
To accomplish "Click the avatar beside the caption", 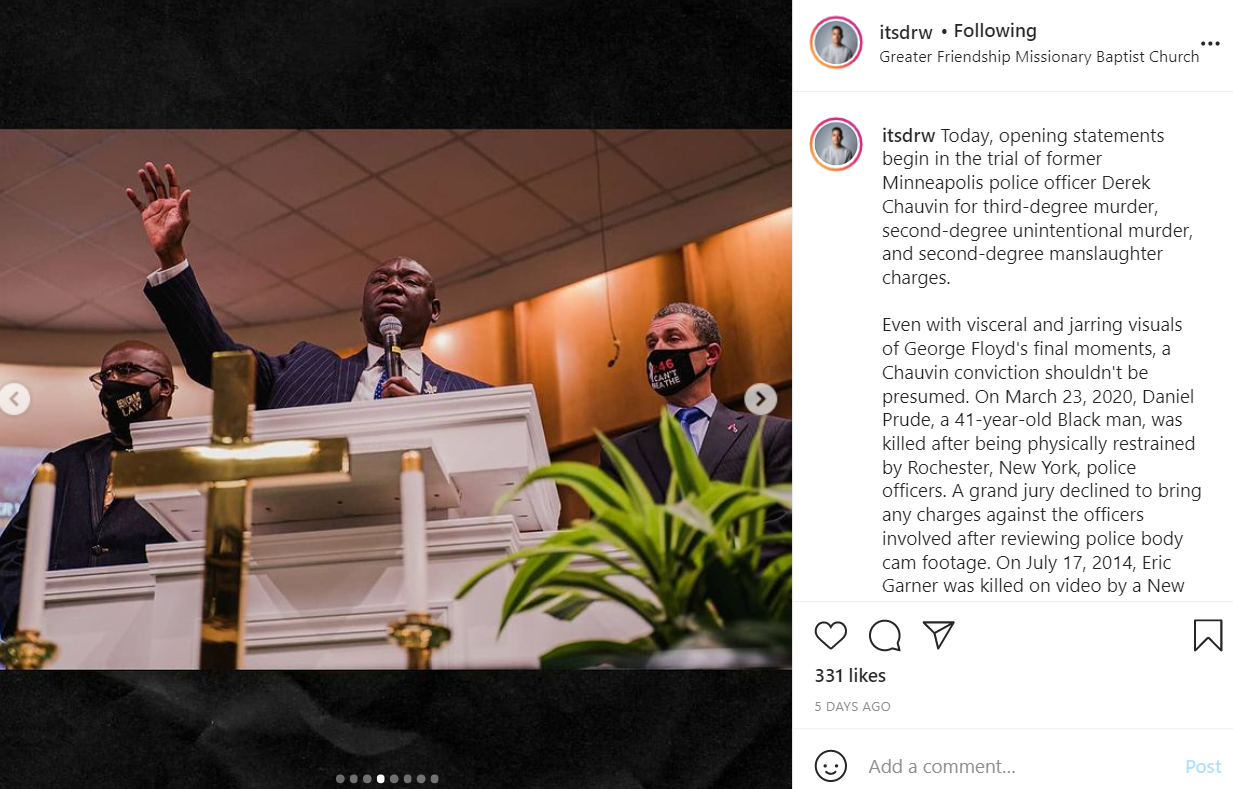I will [836, 145].
